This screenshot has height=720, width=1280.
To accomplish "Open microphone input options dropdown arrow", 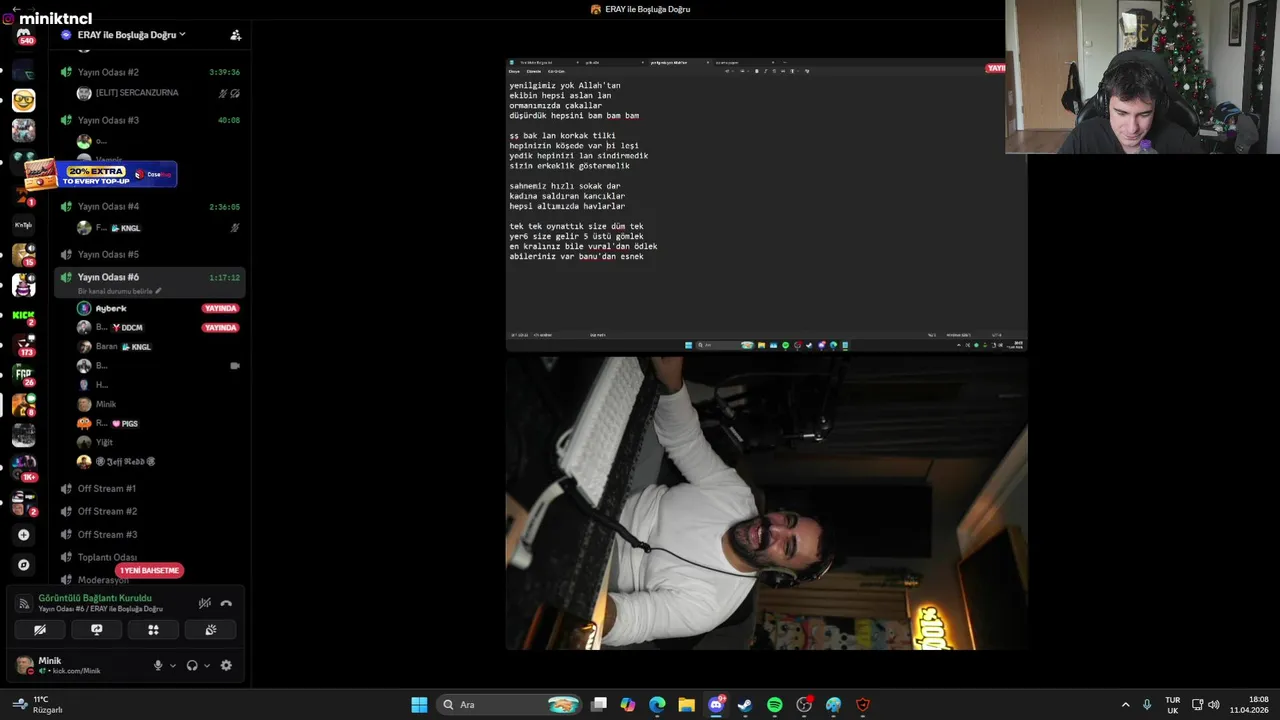I will pos(172,666).
